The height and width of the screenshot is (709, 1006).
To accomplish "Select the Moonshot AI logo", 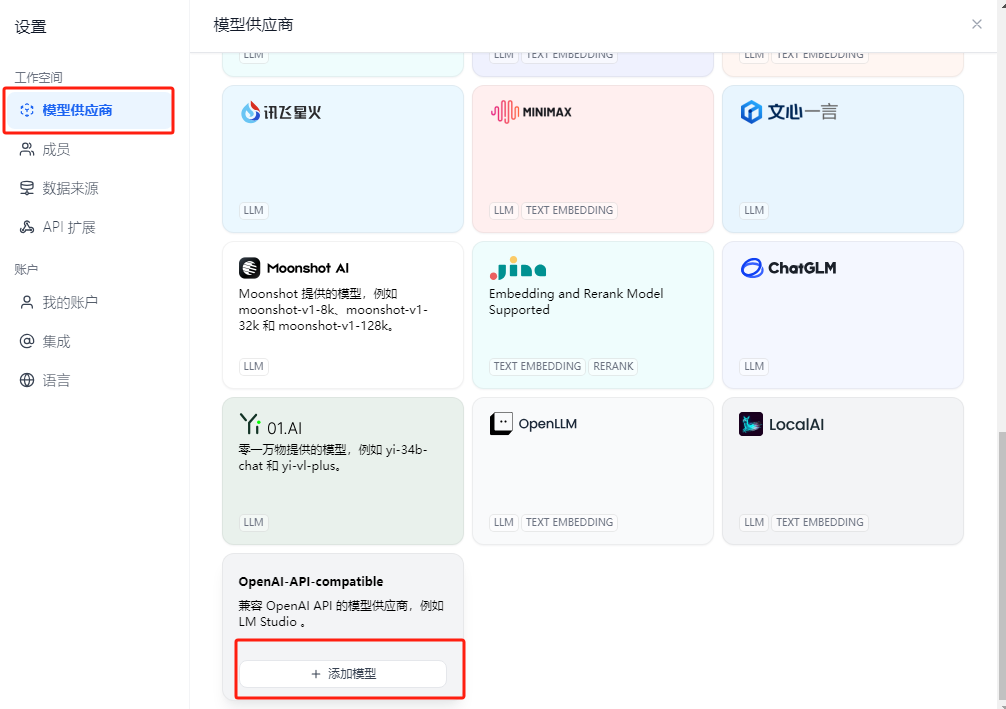I will (249, 267).
